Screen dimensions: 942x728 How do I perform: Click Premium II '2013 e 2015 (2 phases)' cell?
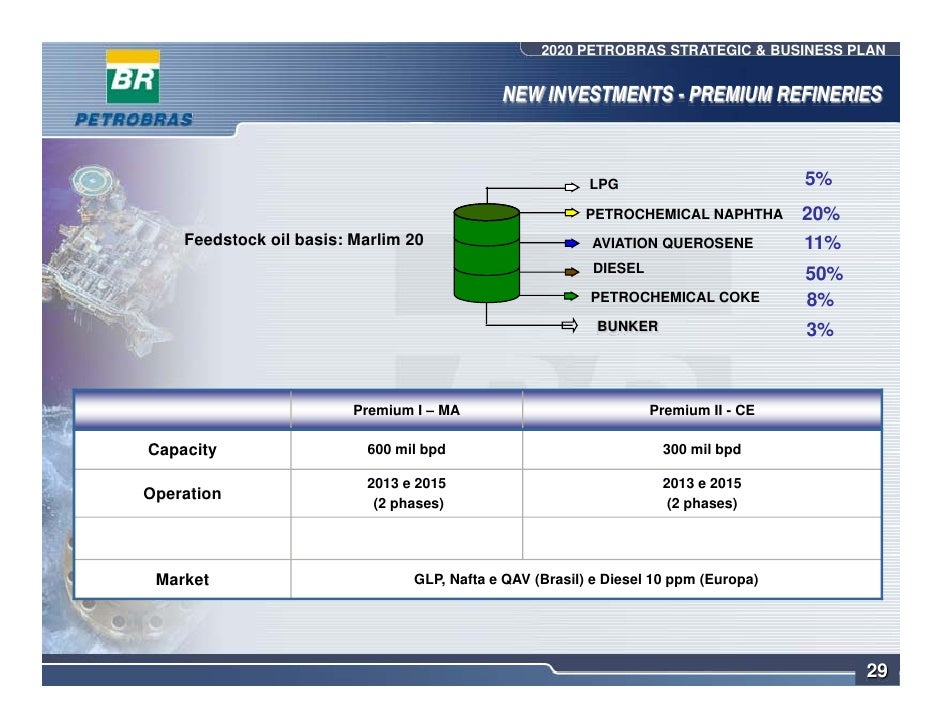click(702, 493)
